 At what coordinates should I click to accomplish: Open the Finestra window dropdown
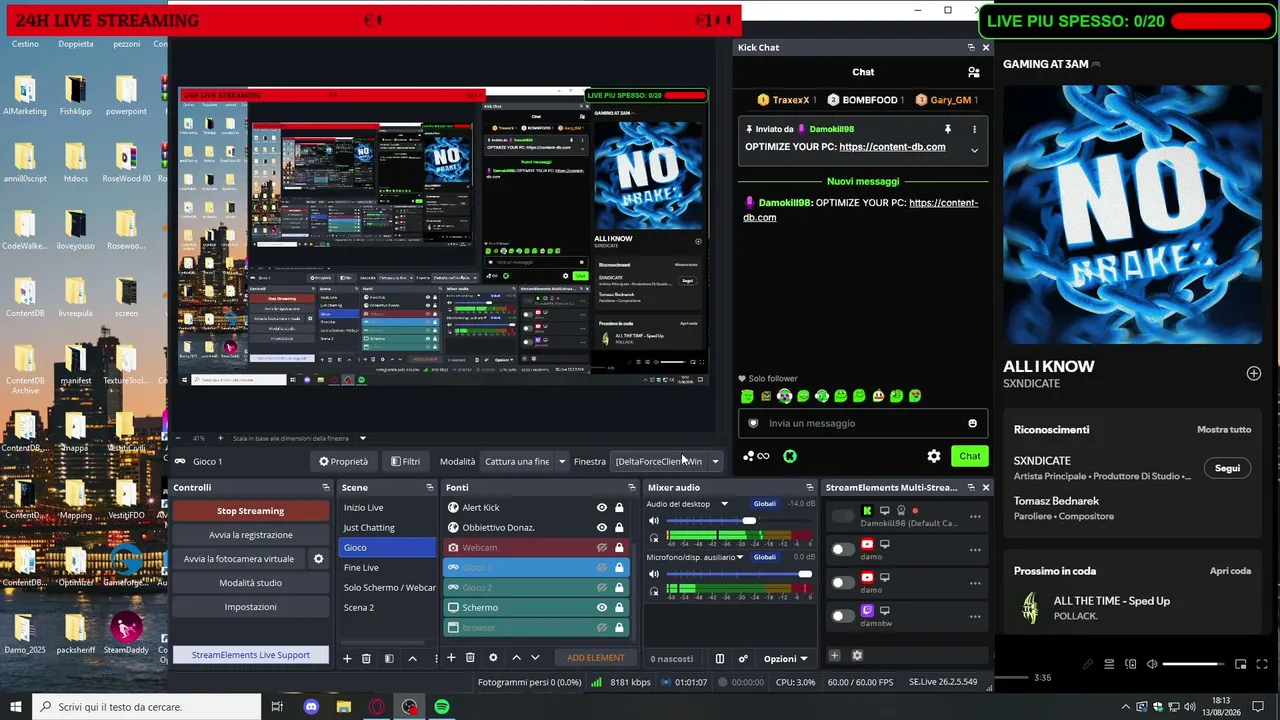point(667,461)
